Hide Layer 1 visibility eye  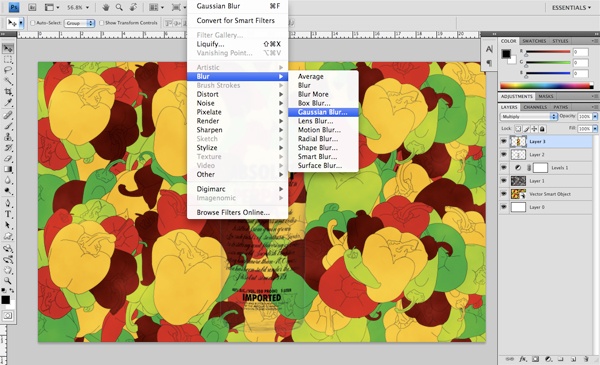click(504, 181)
